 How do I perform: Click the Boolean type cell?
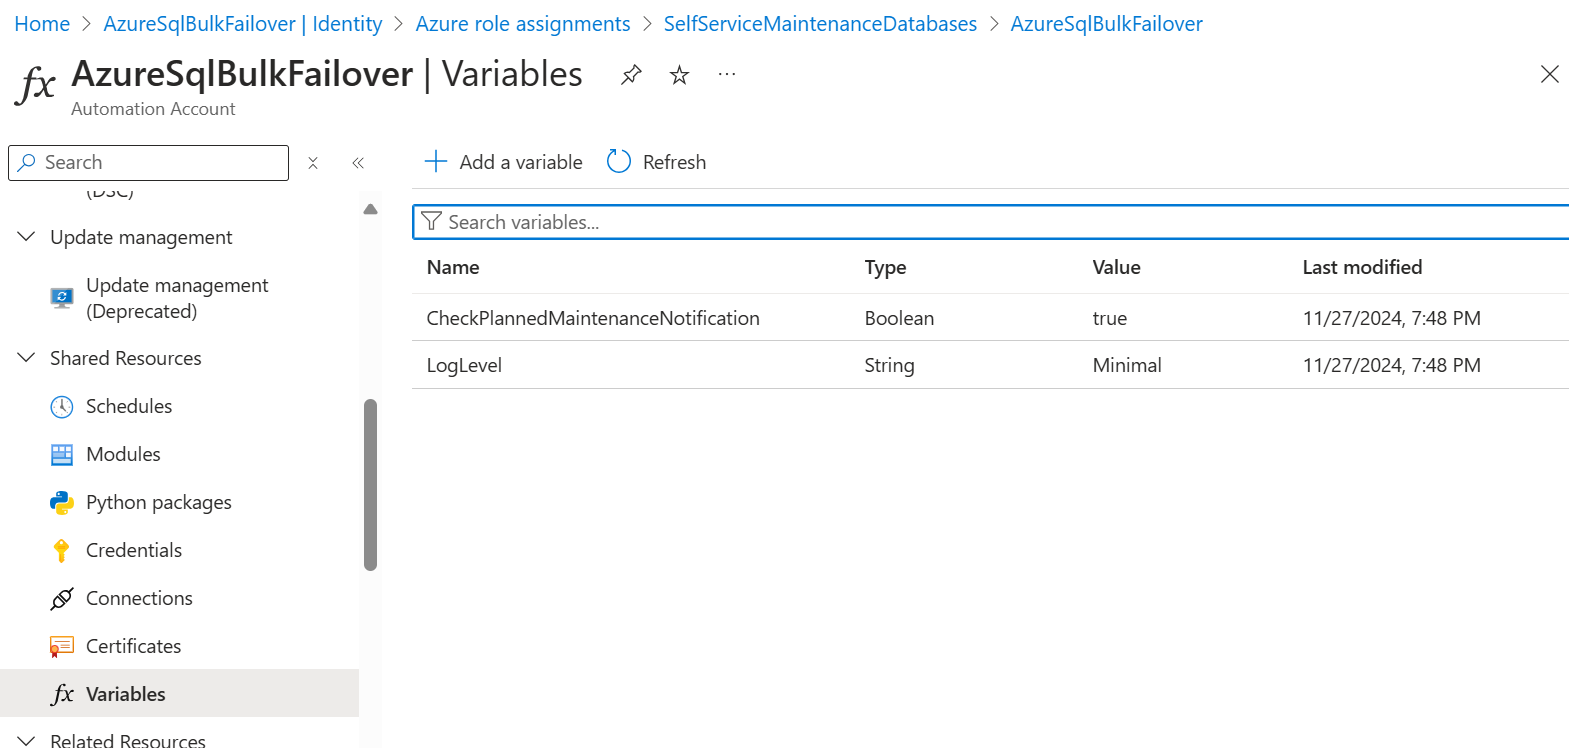click(x=899, y=318)
